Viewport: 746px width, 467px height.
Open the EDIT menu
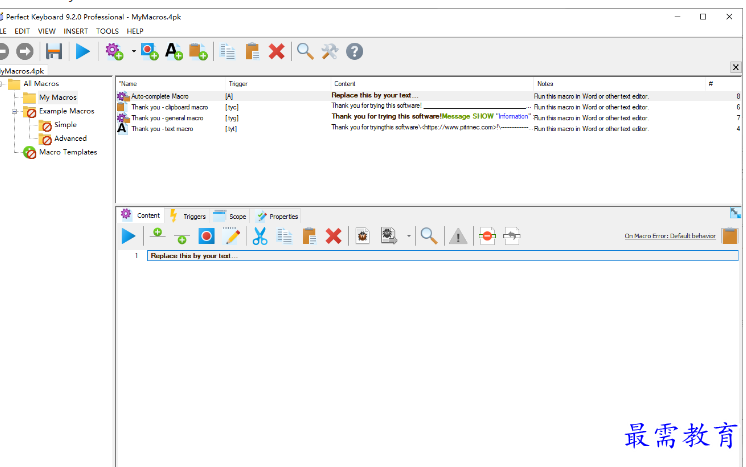pos(22,31)
